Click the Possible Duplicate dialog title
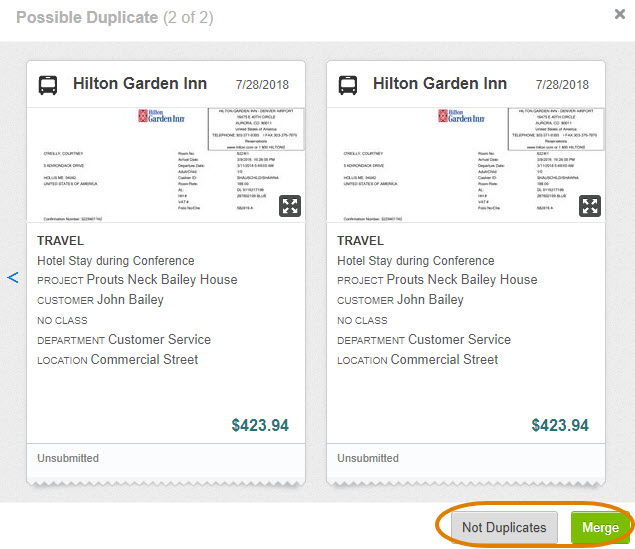 point(115,17)
